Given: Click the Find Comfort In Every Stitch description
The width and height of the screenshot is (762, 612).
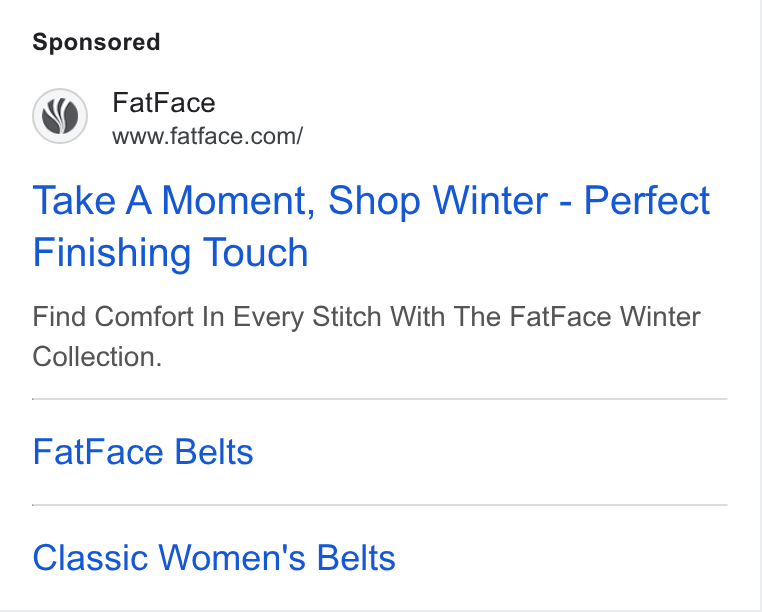Looking at the screenshot, I should 366,336.
